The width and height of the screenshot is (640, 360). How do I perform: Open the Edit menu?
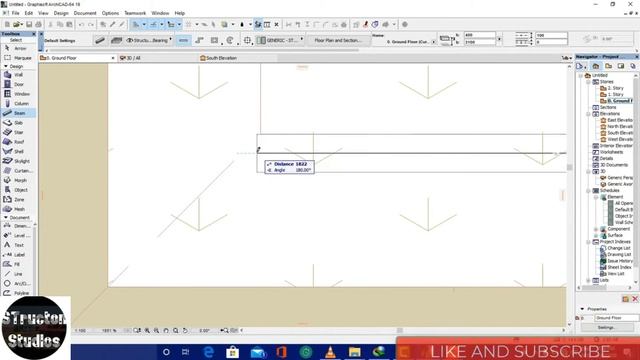(29, 13)
